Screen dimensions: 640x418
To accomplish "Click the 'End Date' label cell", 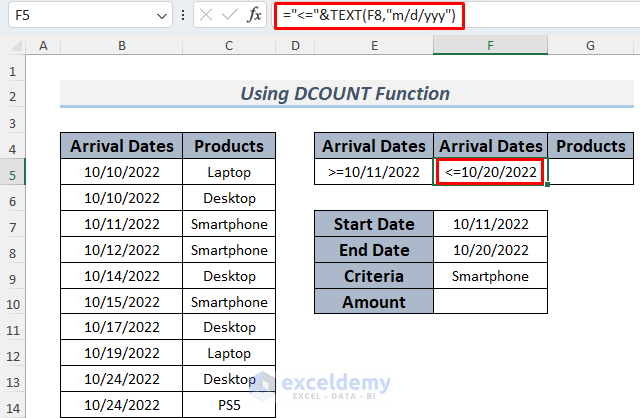I will click(374, 250).
